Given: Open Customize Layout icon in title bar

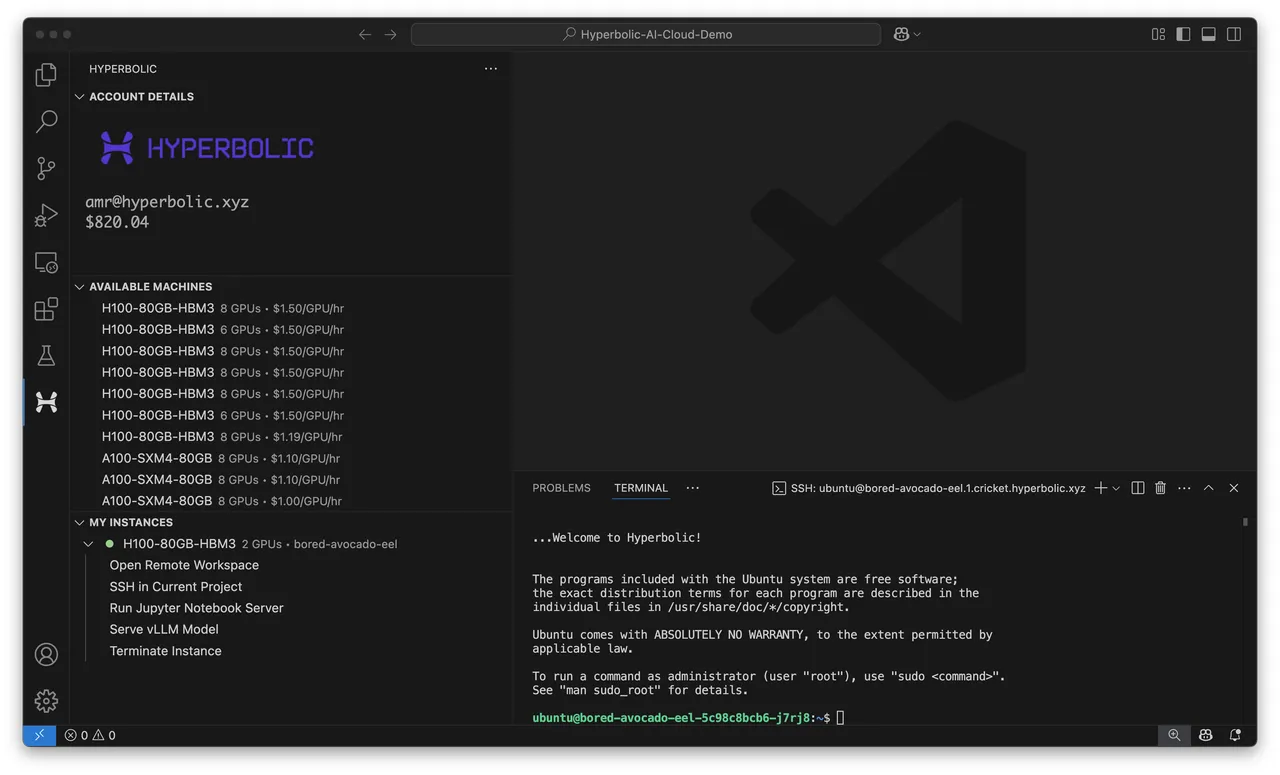Looking at the screenshot, I should (x=1158, y=34).
